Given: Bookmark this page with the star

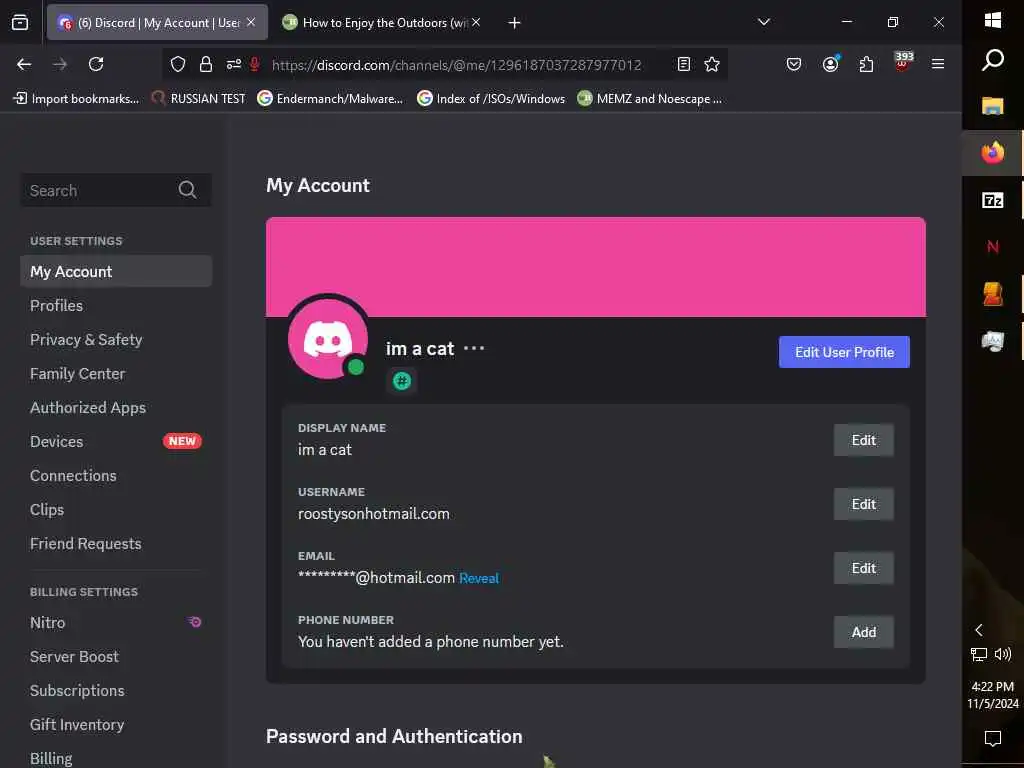Looking at the screenshot, I should pyautogui.click(x=712, y=64).
